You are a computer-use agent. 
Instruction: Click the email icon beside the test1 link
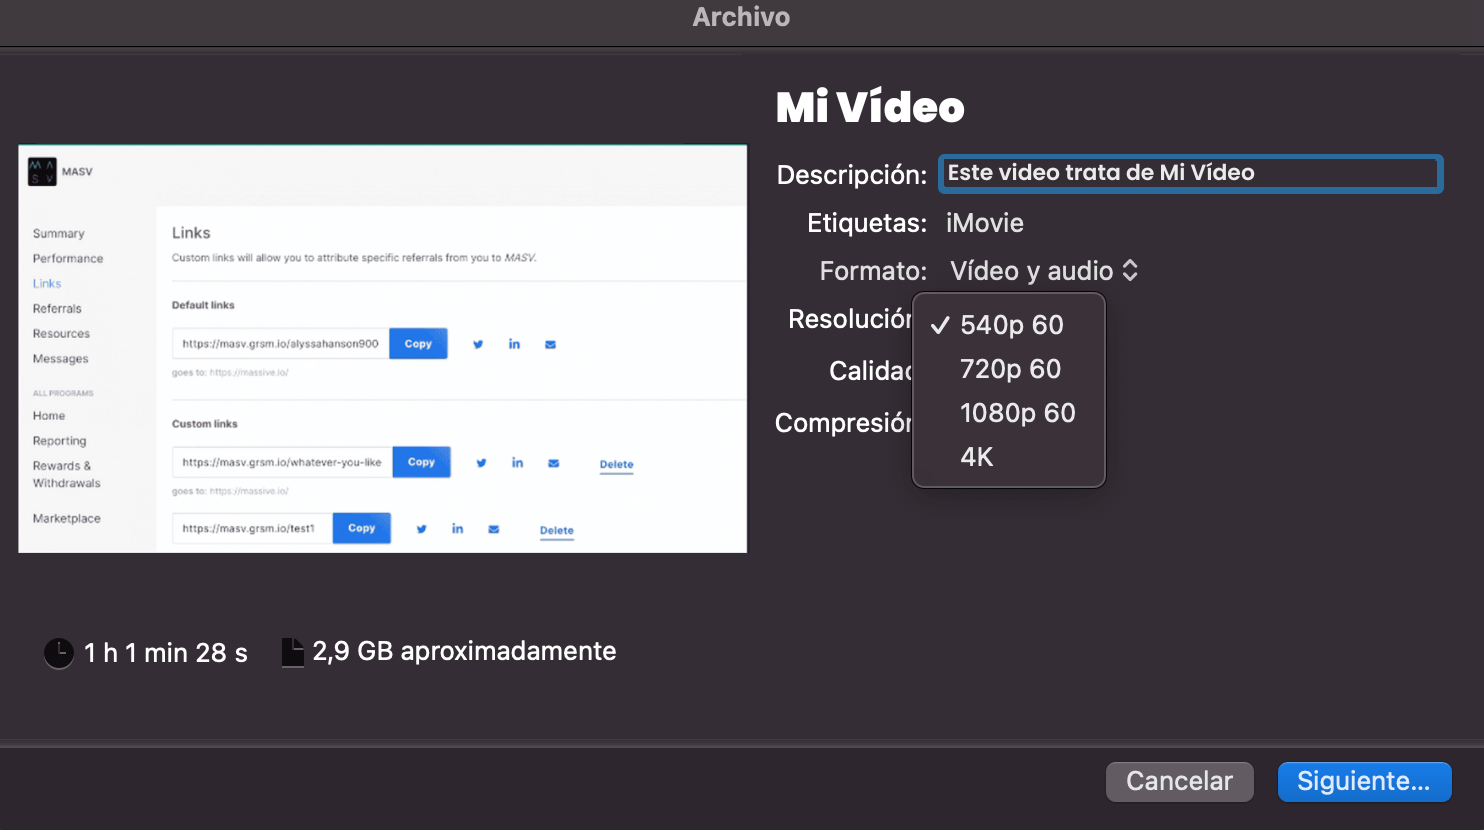[493, 528]
